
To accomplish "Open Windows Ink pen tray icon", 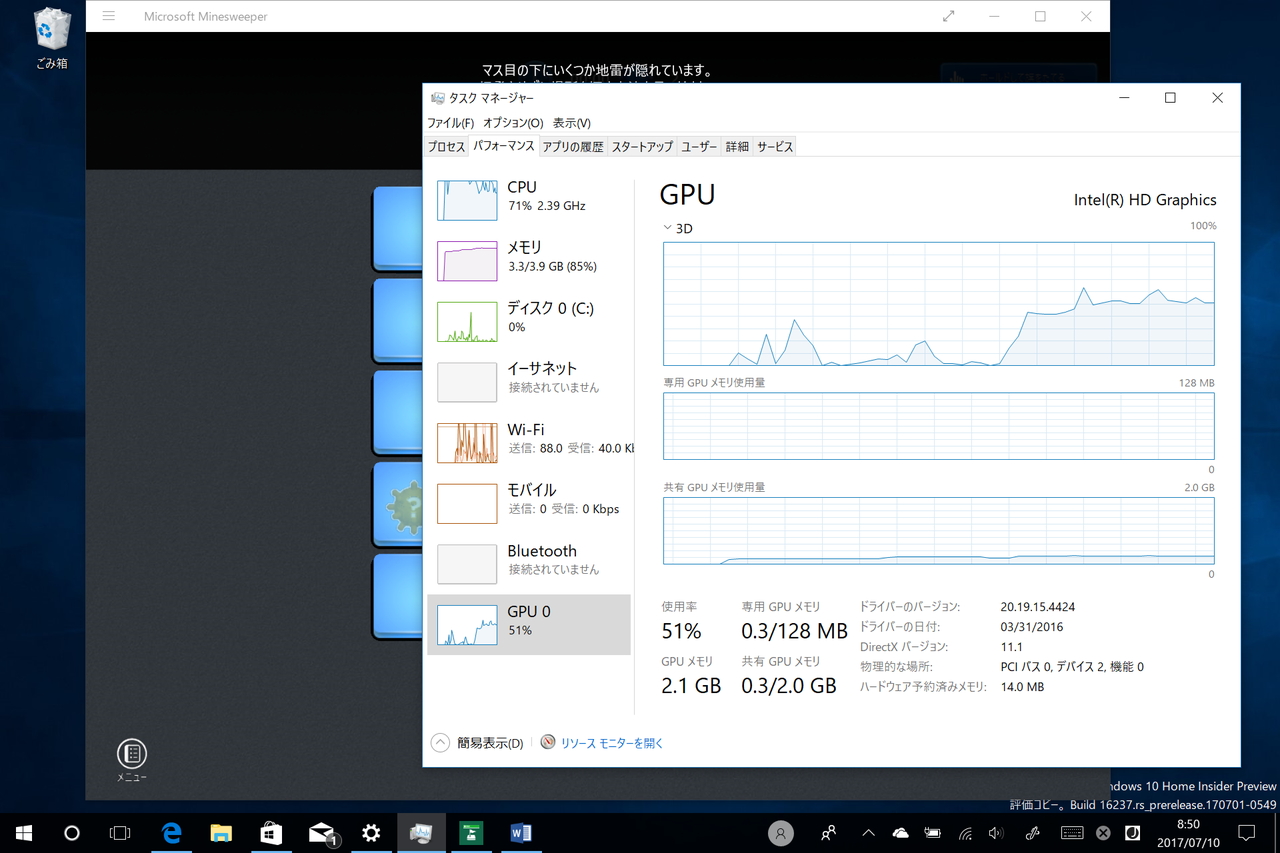I will 1033,833.
